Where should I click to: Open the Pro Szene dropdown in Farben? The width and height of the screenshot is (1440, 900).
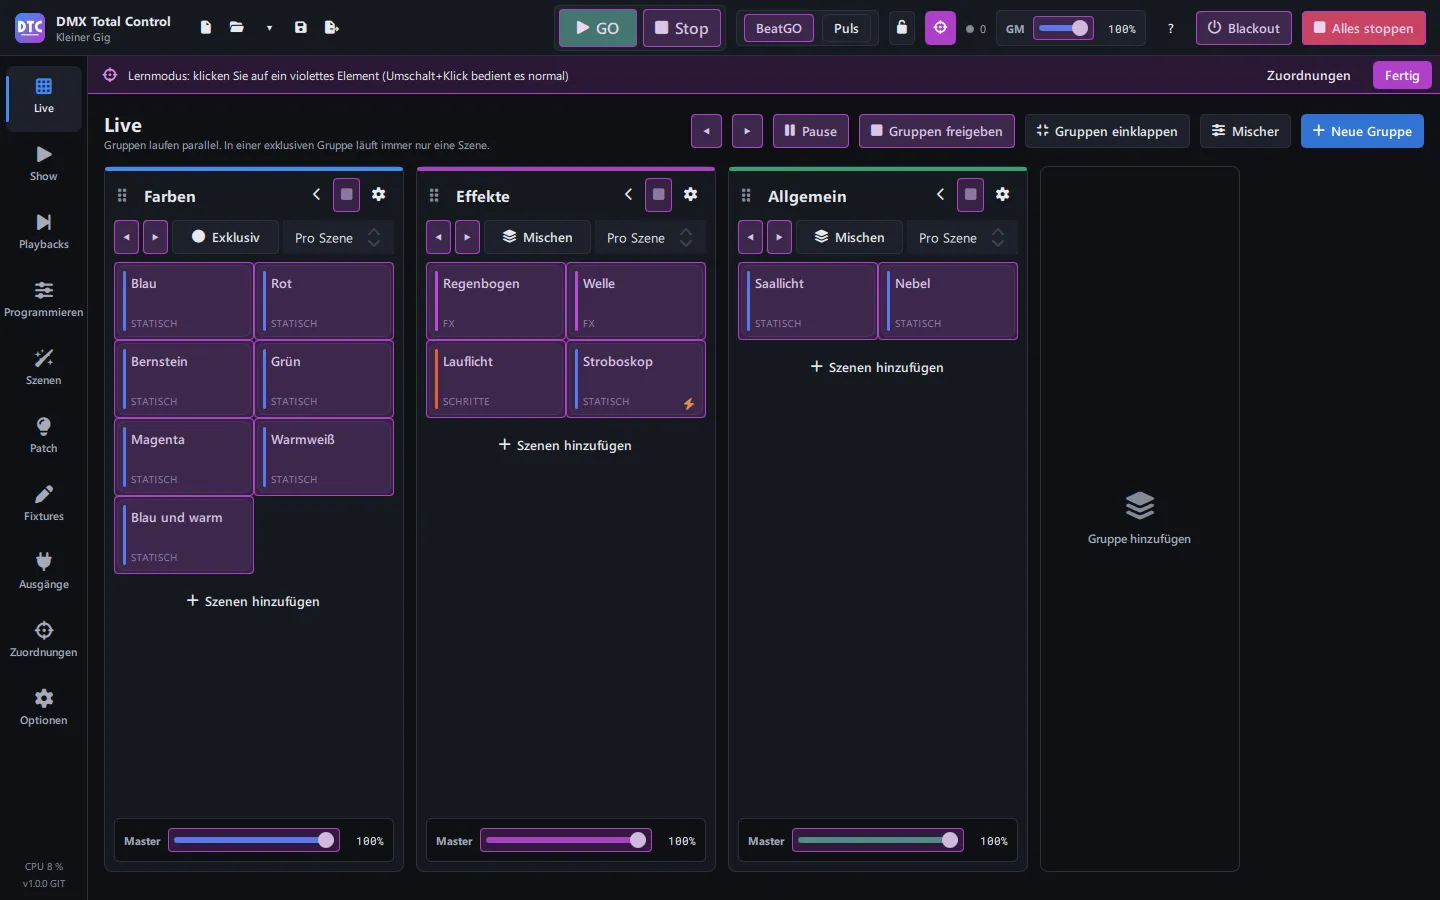(338, 238)
